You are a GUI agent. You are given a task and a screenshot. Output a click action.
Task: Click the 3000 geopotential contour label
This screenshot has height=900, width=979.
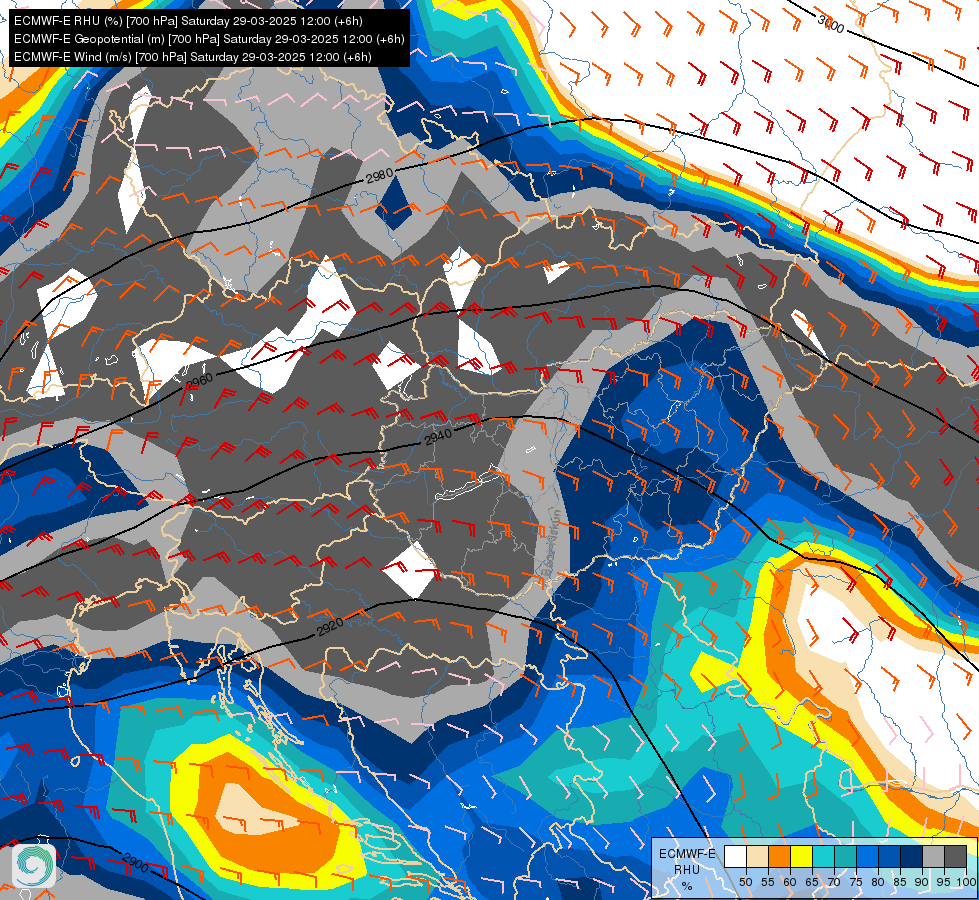[x=830, y=23]
